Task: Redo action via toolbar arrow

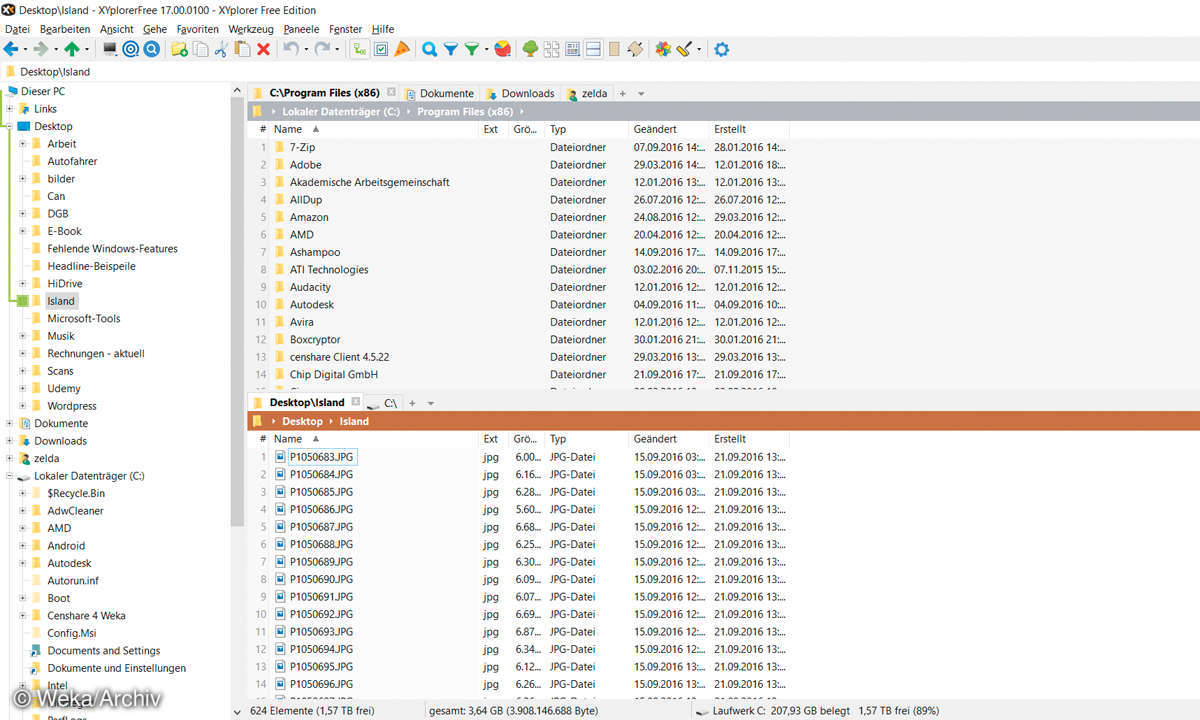Action: pos(322,49)
